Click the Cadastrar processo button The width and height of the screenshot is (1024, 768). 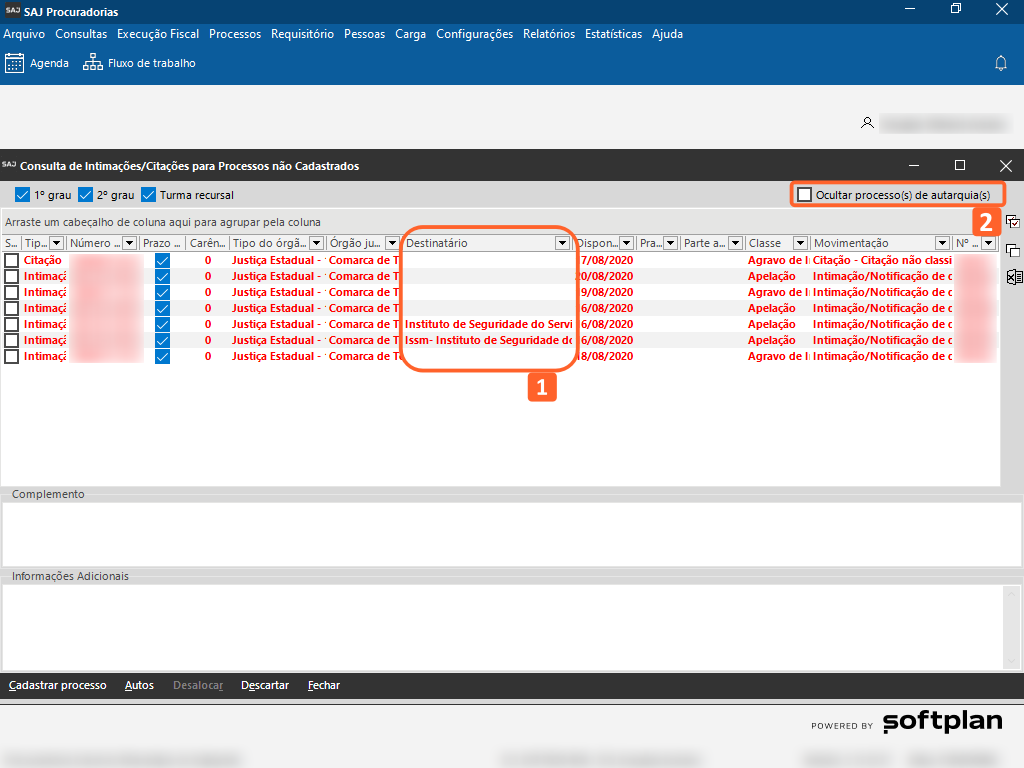57,685
